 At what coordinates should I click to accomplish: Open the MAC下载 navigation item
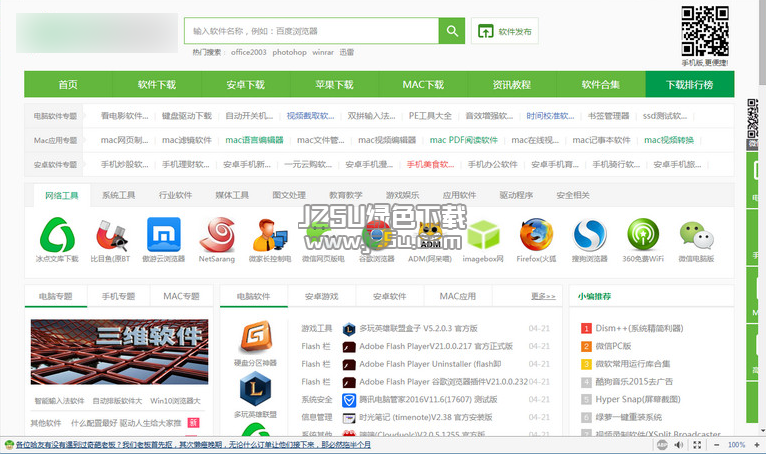click(423, 85)
